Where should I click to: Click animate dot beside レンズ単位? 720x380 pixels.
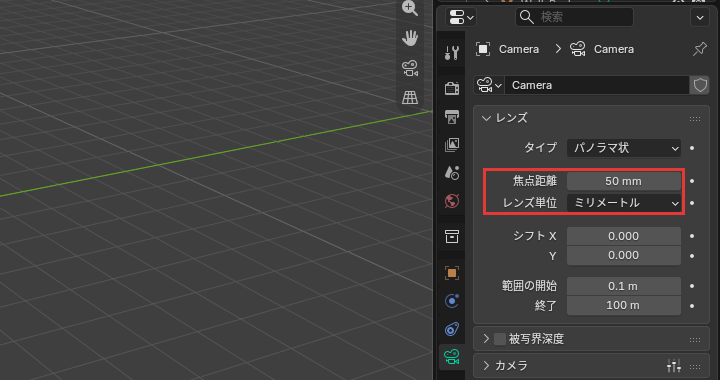692,202
